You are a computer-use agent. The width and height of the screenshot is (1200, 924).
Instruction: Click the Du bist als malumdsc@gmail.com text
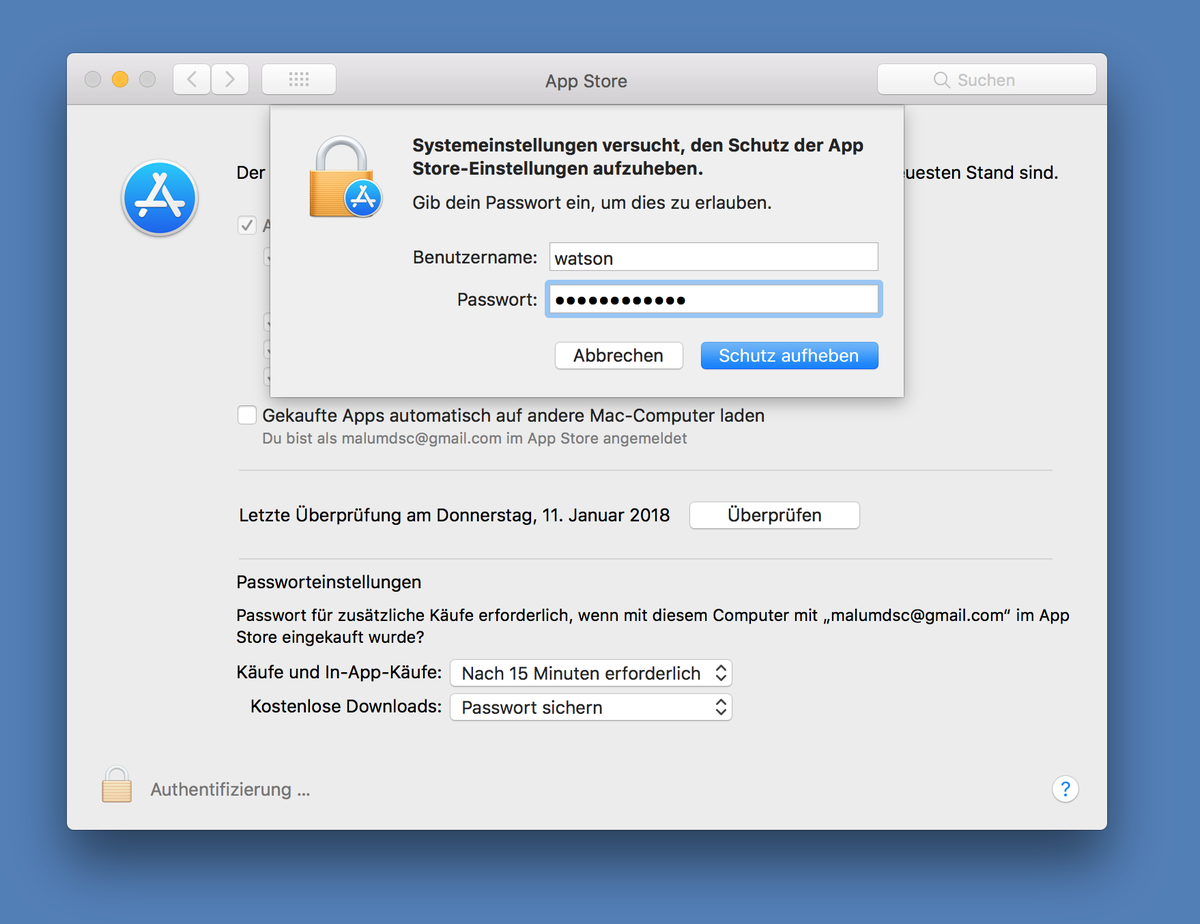click(474, 438)
